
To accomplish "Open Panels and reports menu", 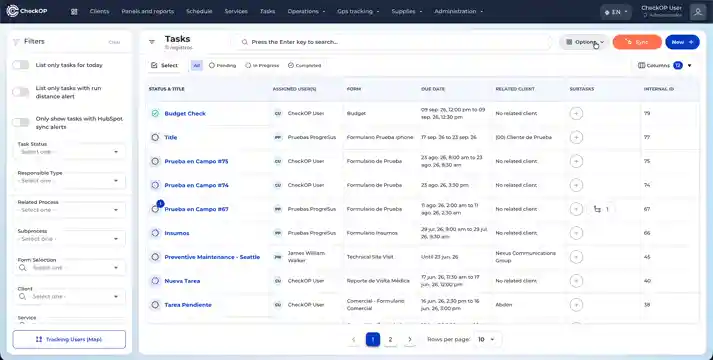I will tap(147, 11).
